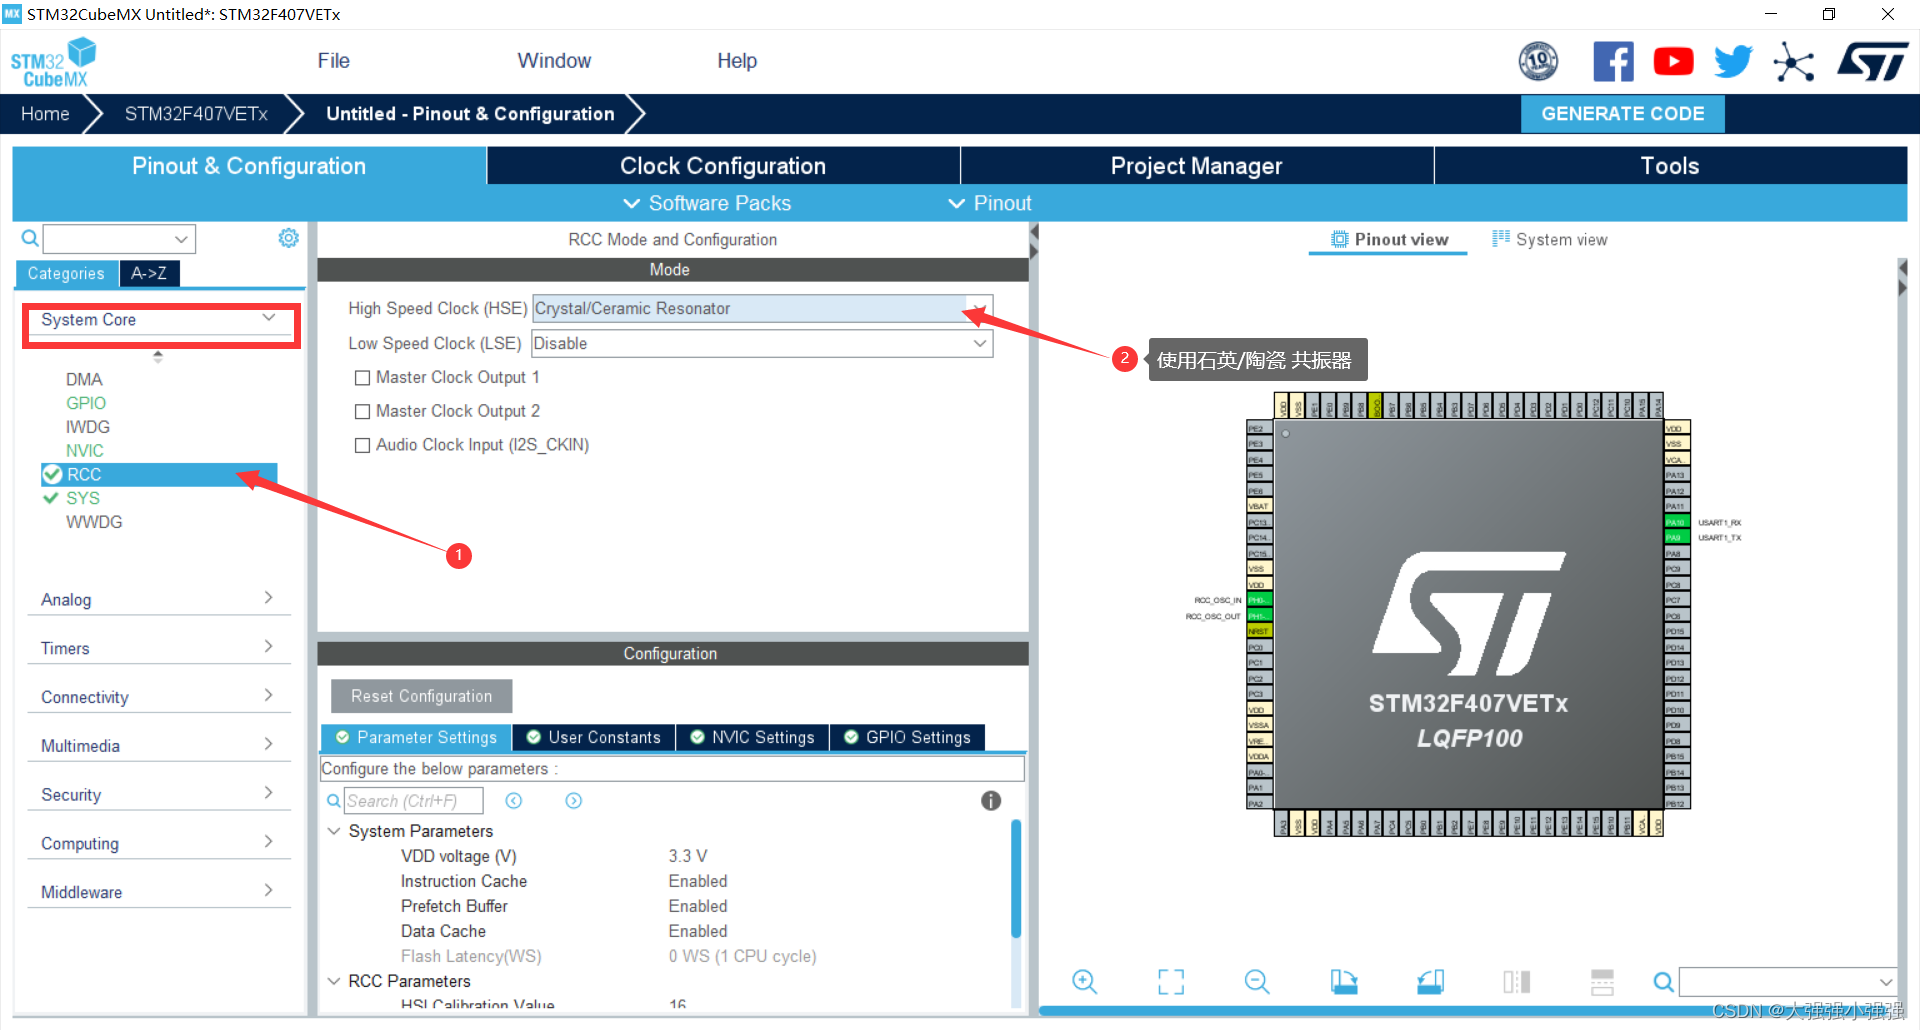Viewport: 1920px width, 1030px height.
Task: Select green pin PA10 on the chip
Action: (x=1675, y=522)
